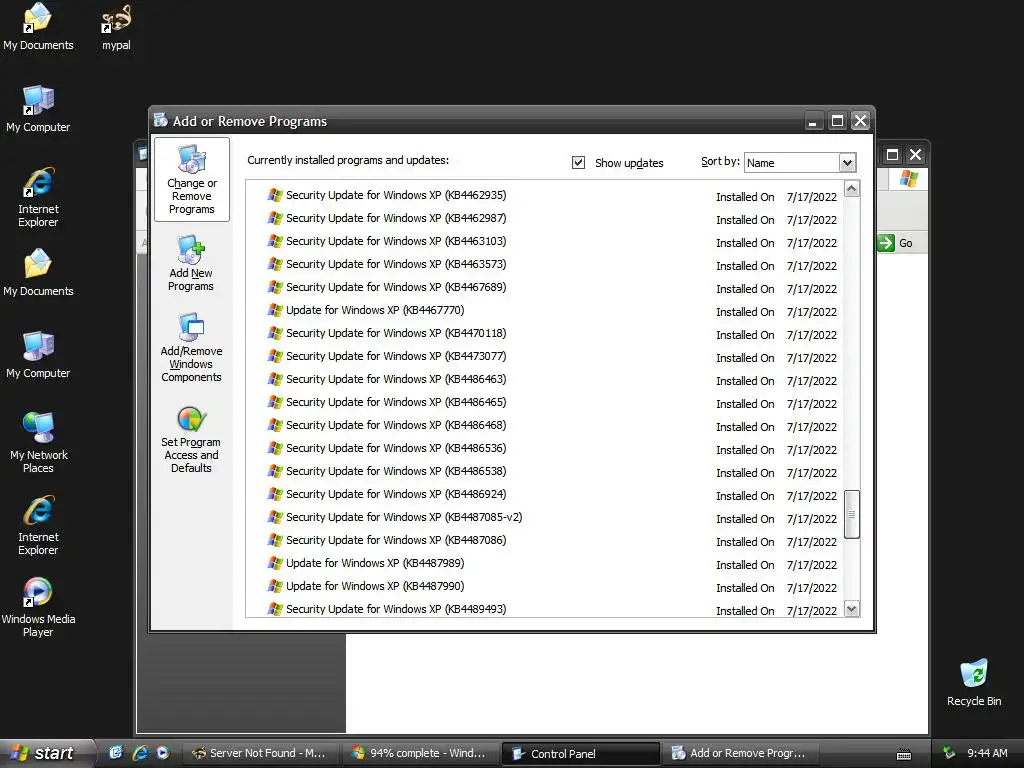Click the system tray network icon
The height and width of the screenshot is (768, 1024).
point(949,753)
